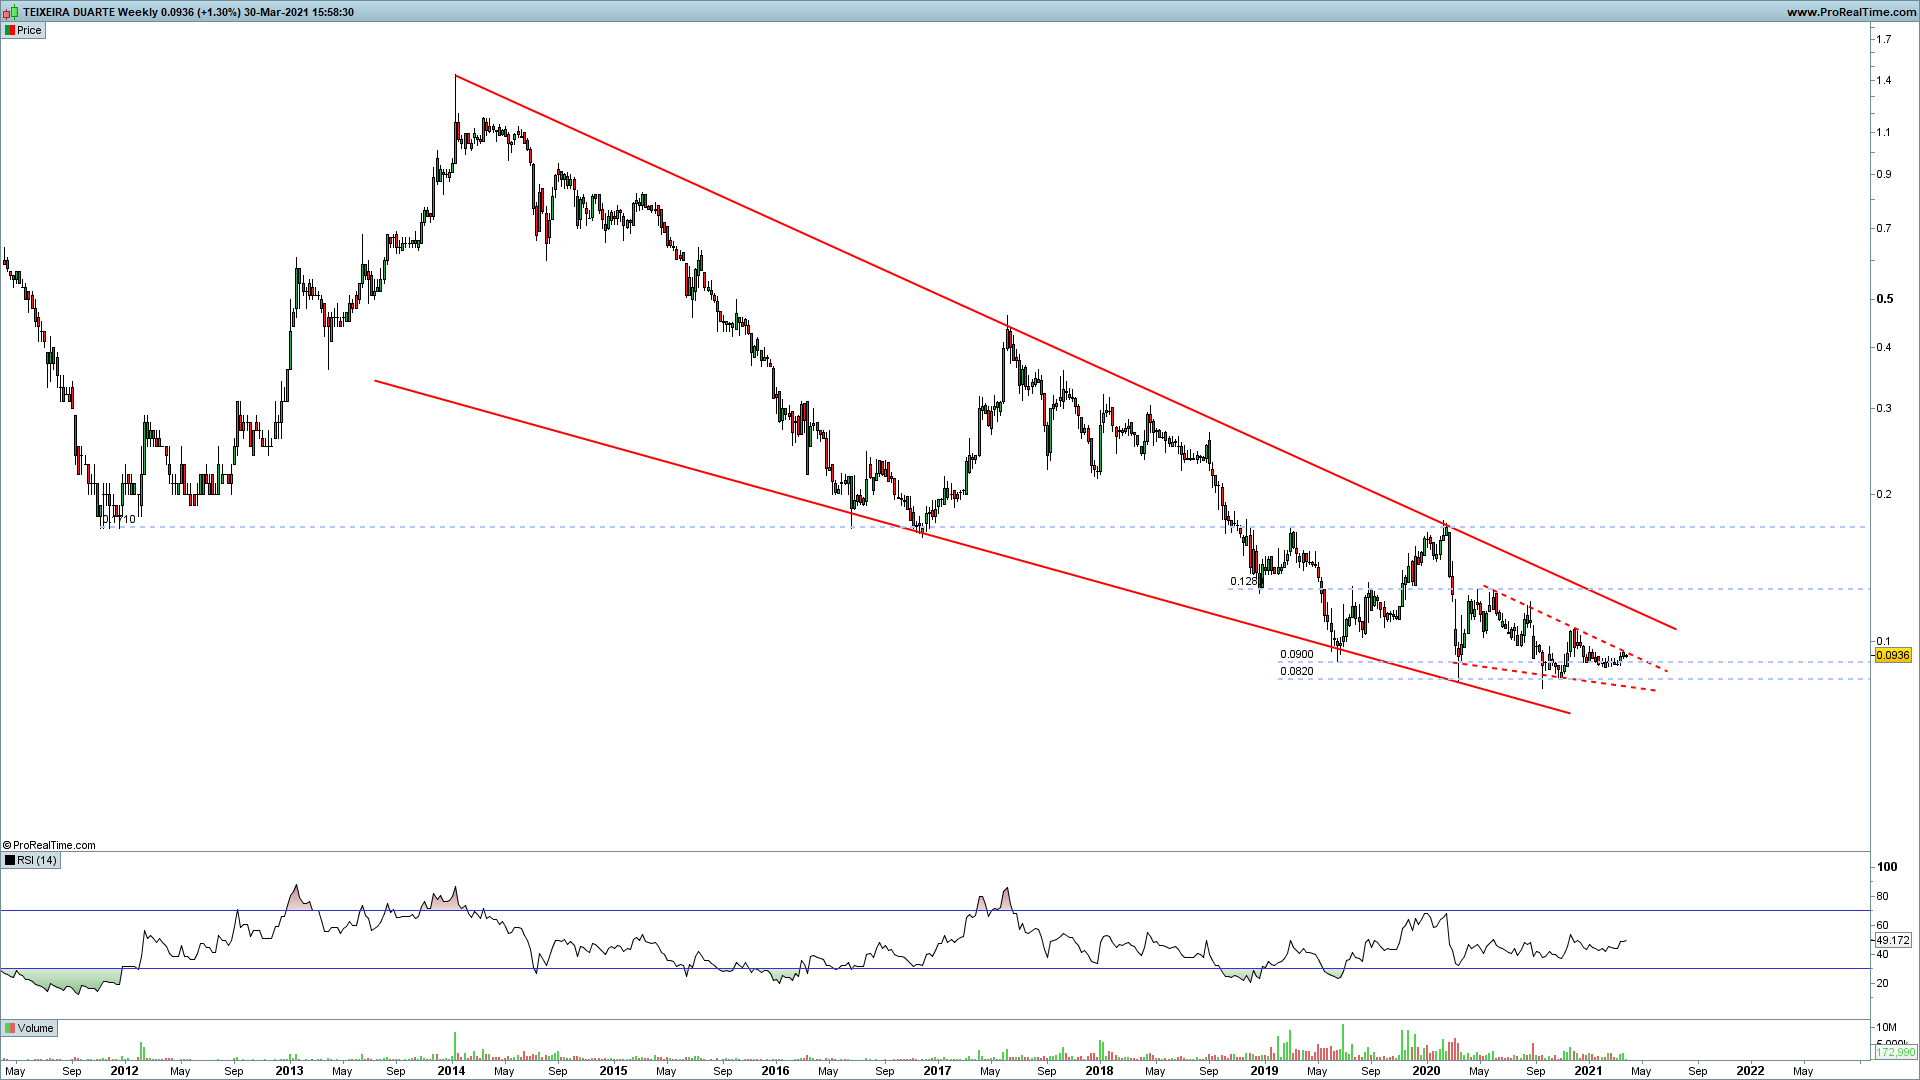Click the green 172,990 volume value tag
This screenshot has width=1920, height=1080.
pyautogui.click(x=1894, y=1052)
